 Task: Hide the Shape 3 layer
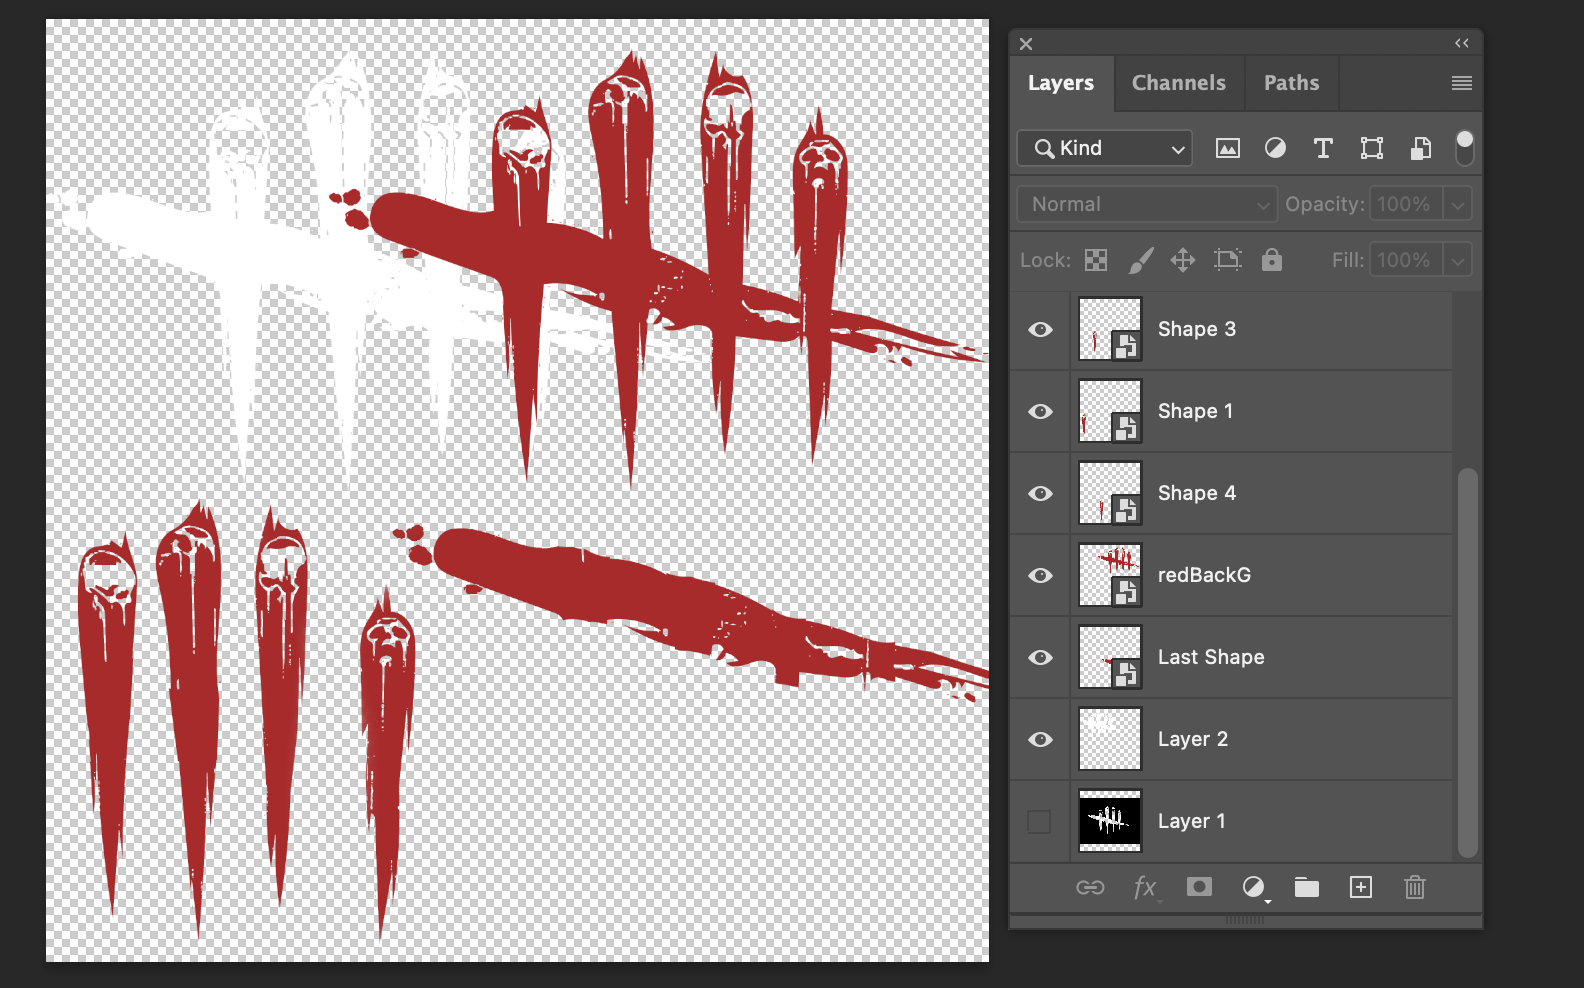(1040, 329)
